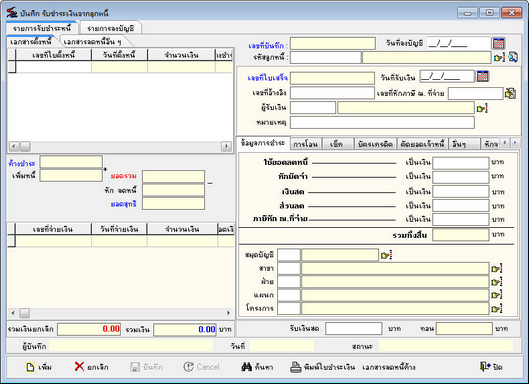
Task: Click the ยกเลิก button with red X
Action: (91, 367)
